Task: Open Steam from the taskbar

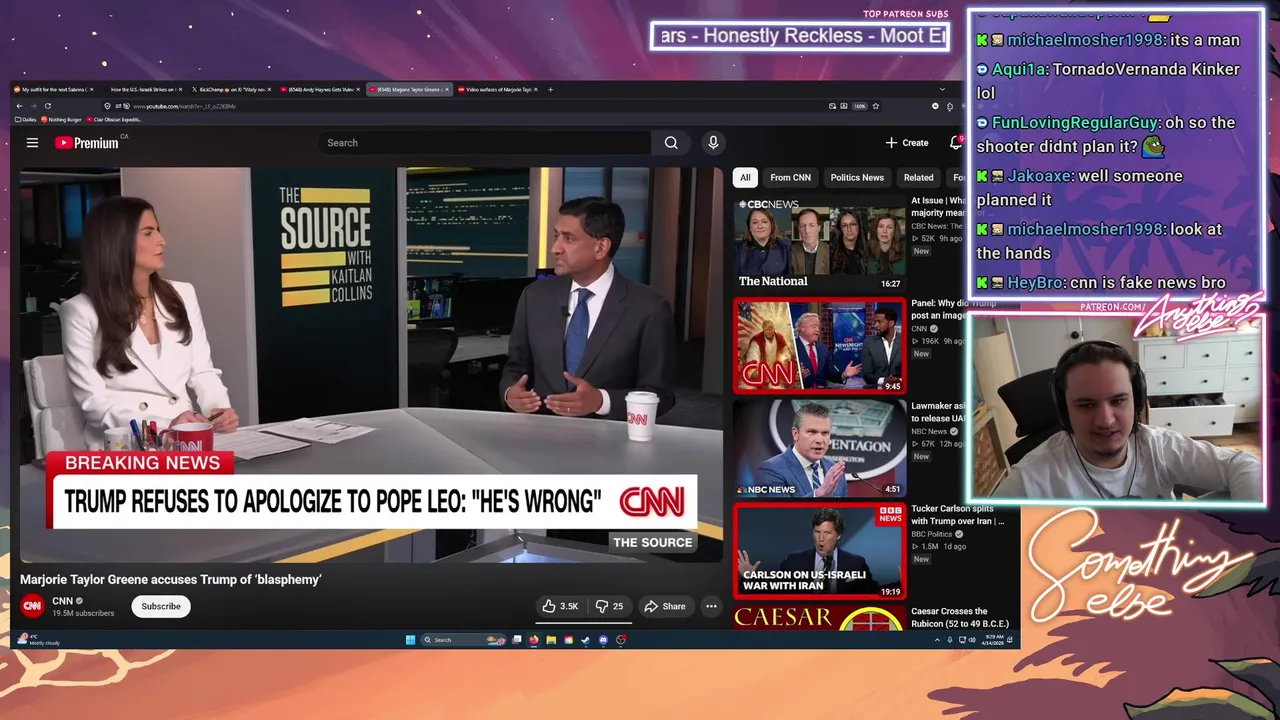Action: 585,640
